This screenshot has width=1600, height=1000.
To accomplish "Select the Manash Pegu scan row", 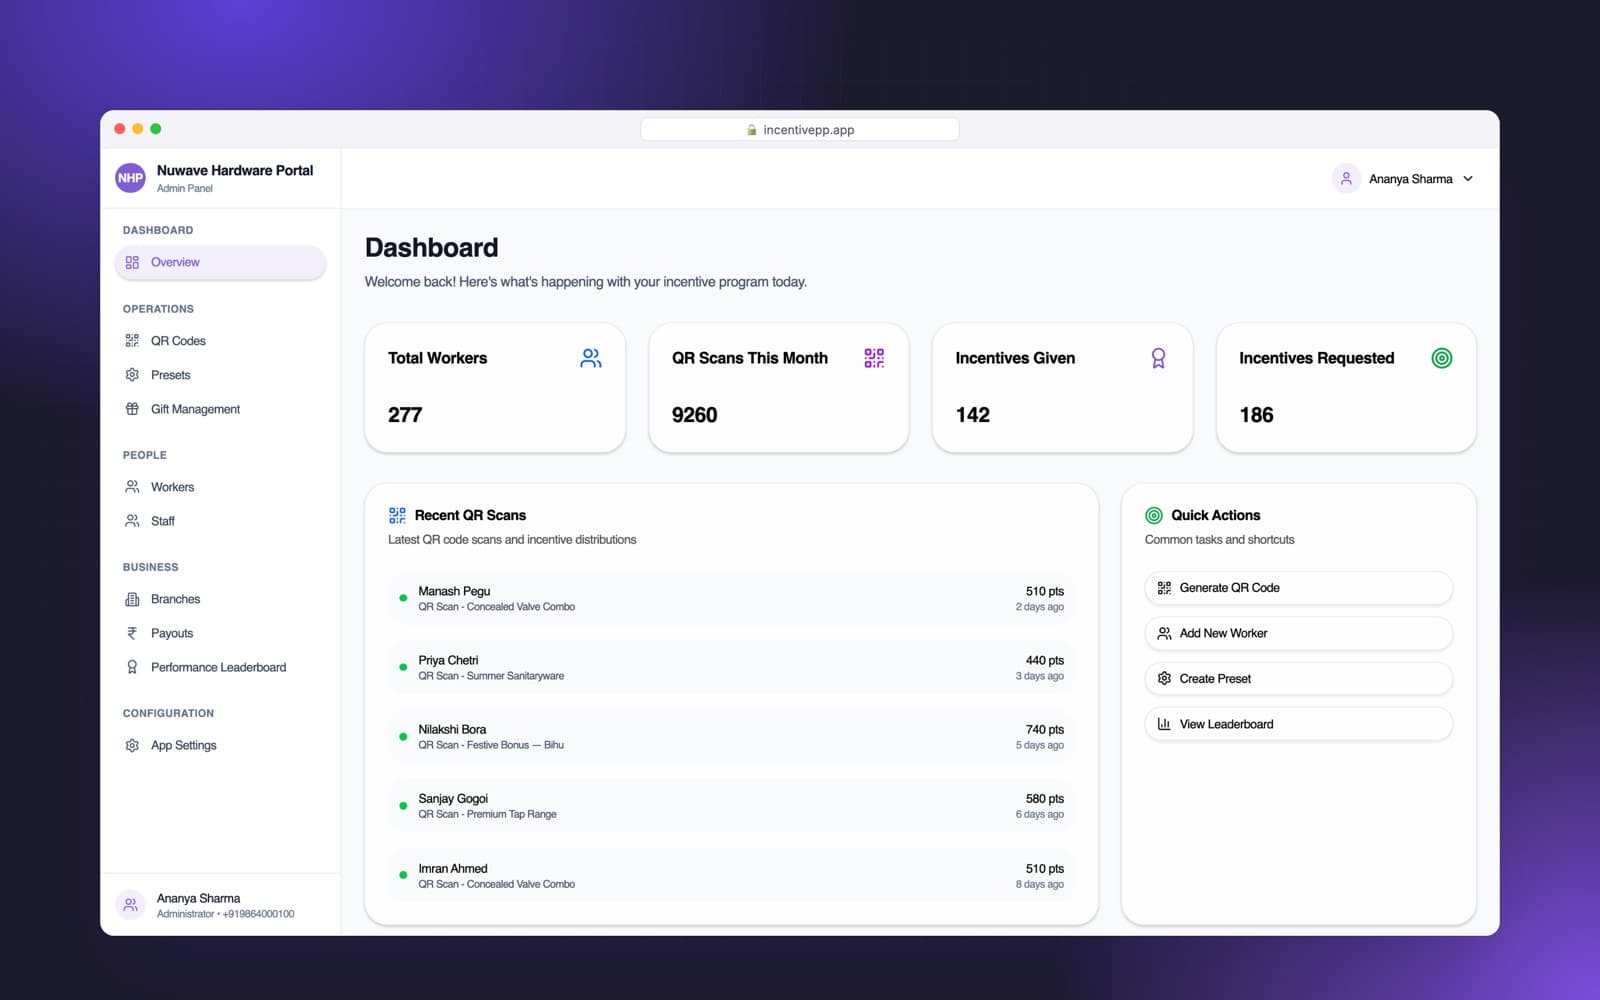I will pos(731,598).
